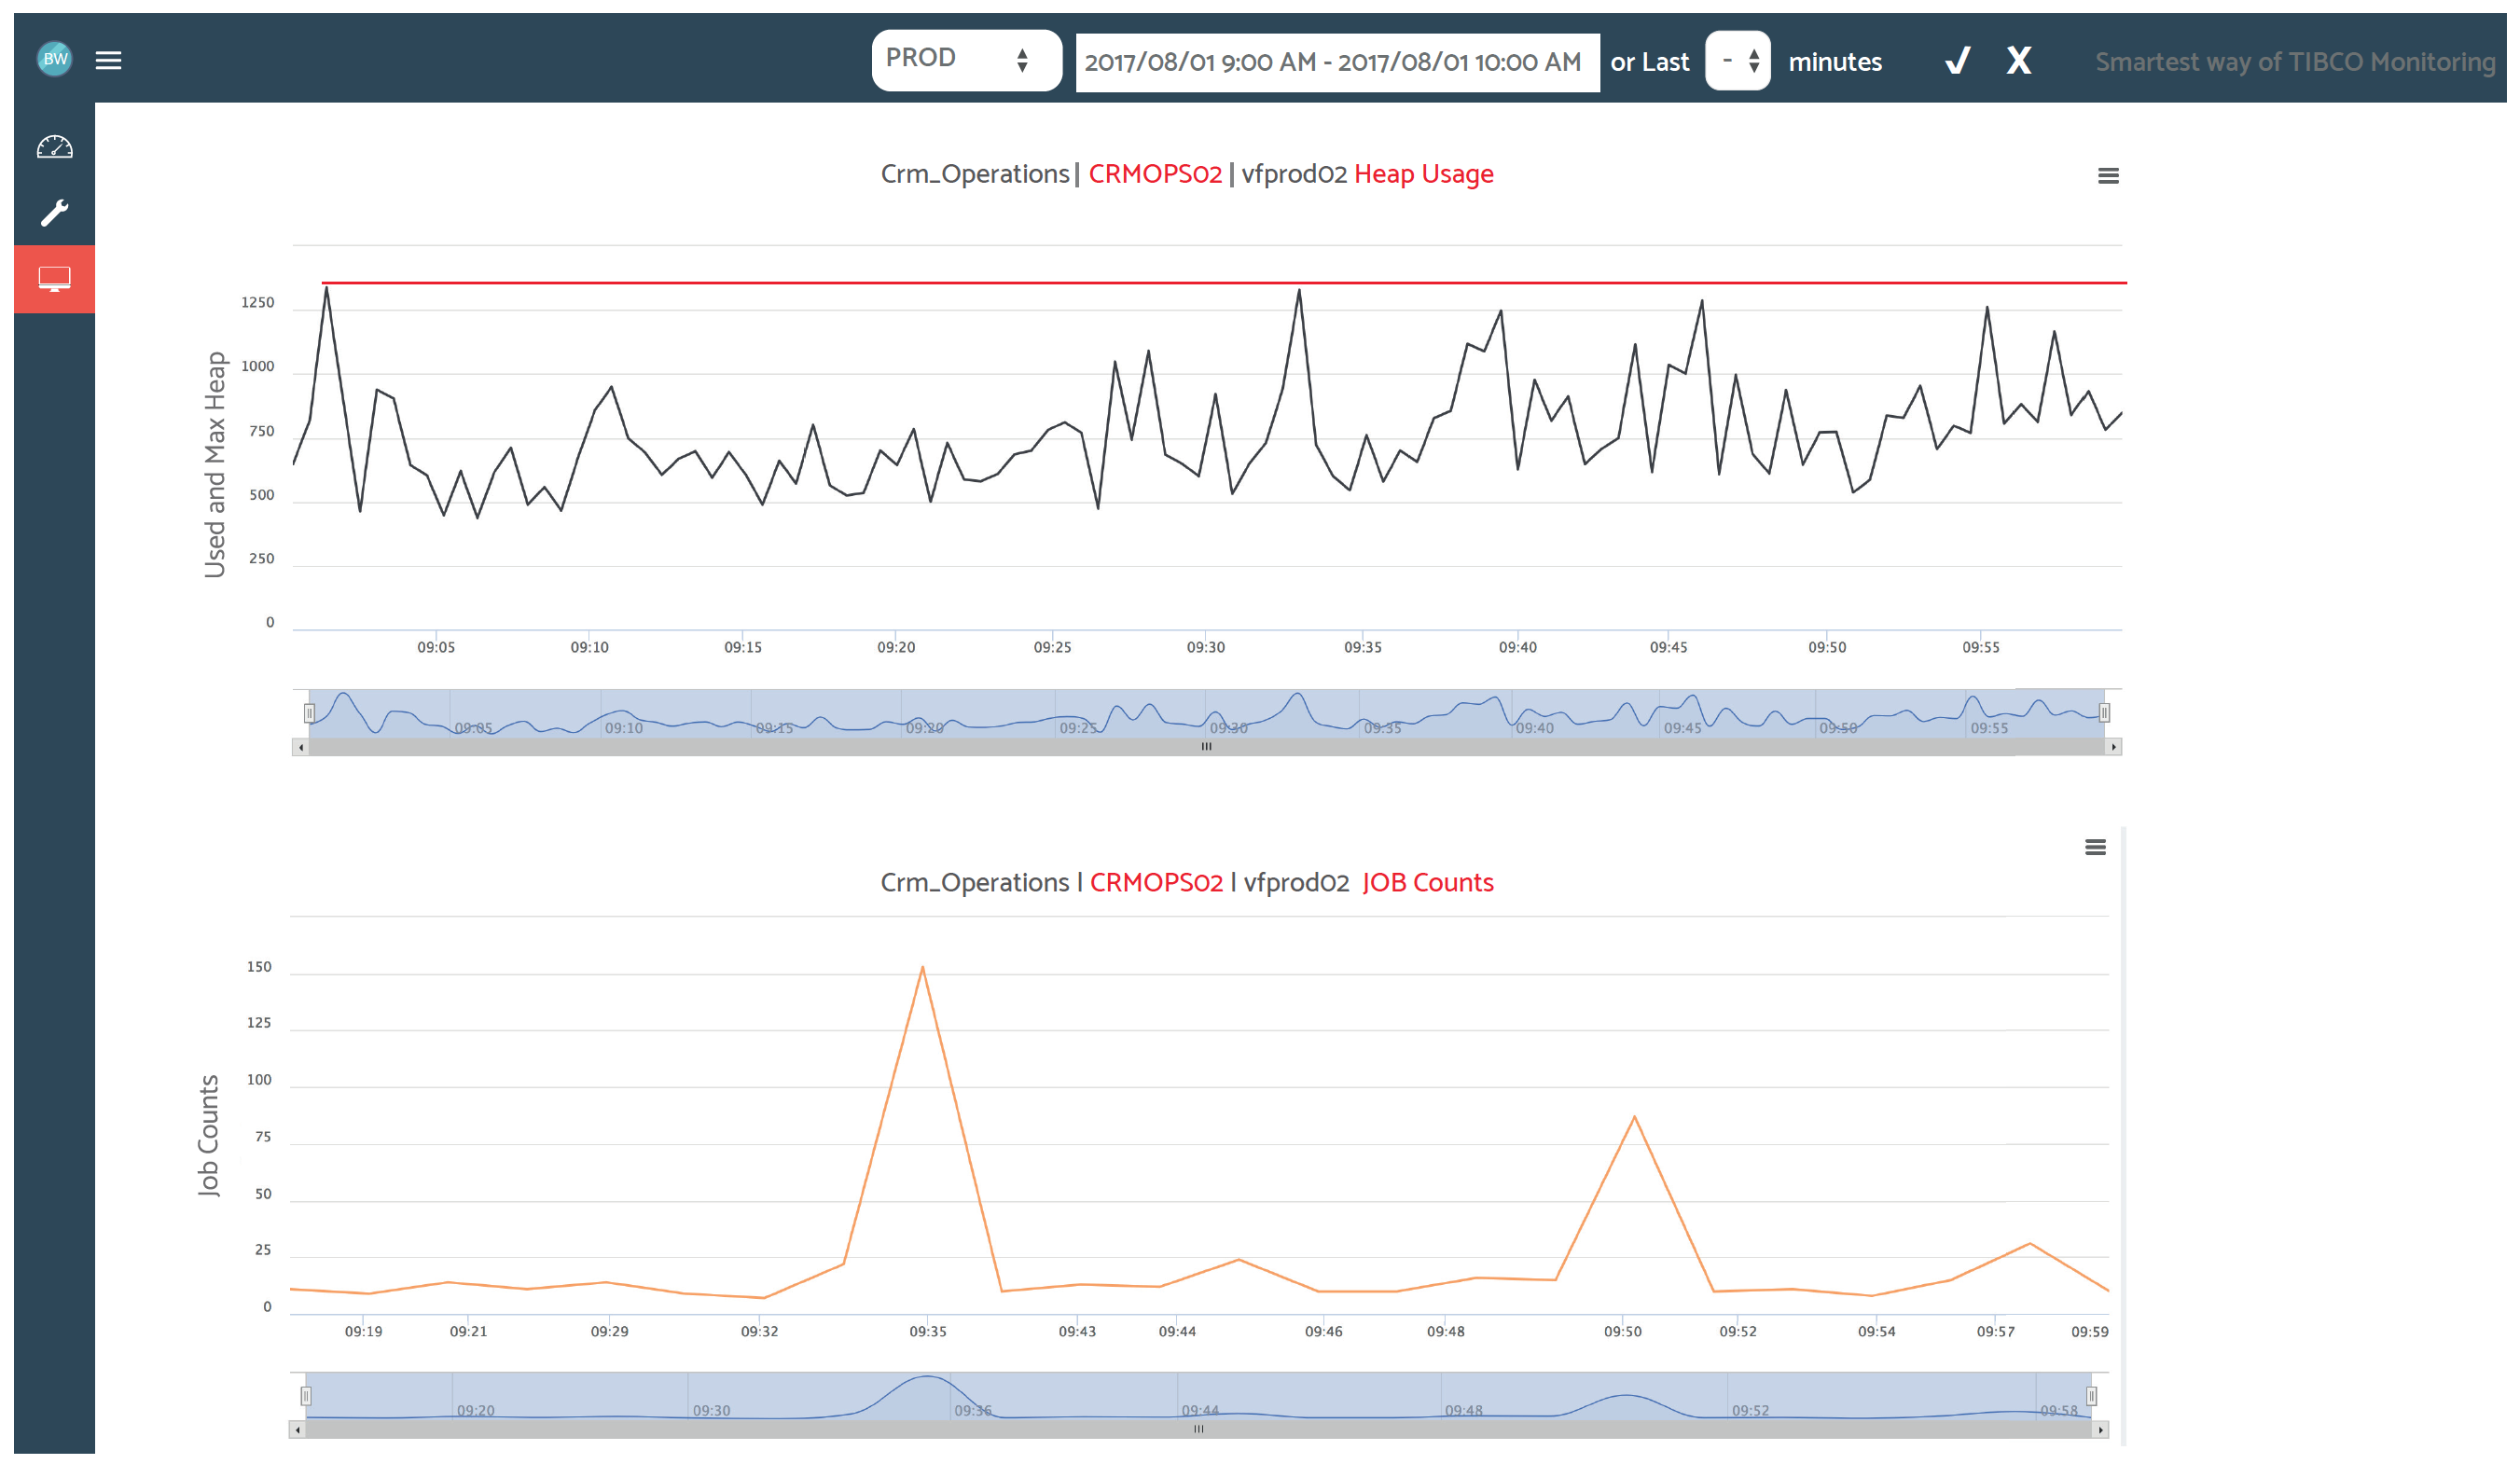Viewport: 2520px width, 1464px height.
Task: Open the dashboard speedometer view
Action: [x=54, y=146]
